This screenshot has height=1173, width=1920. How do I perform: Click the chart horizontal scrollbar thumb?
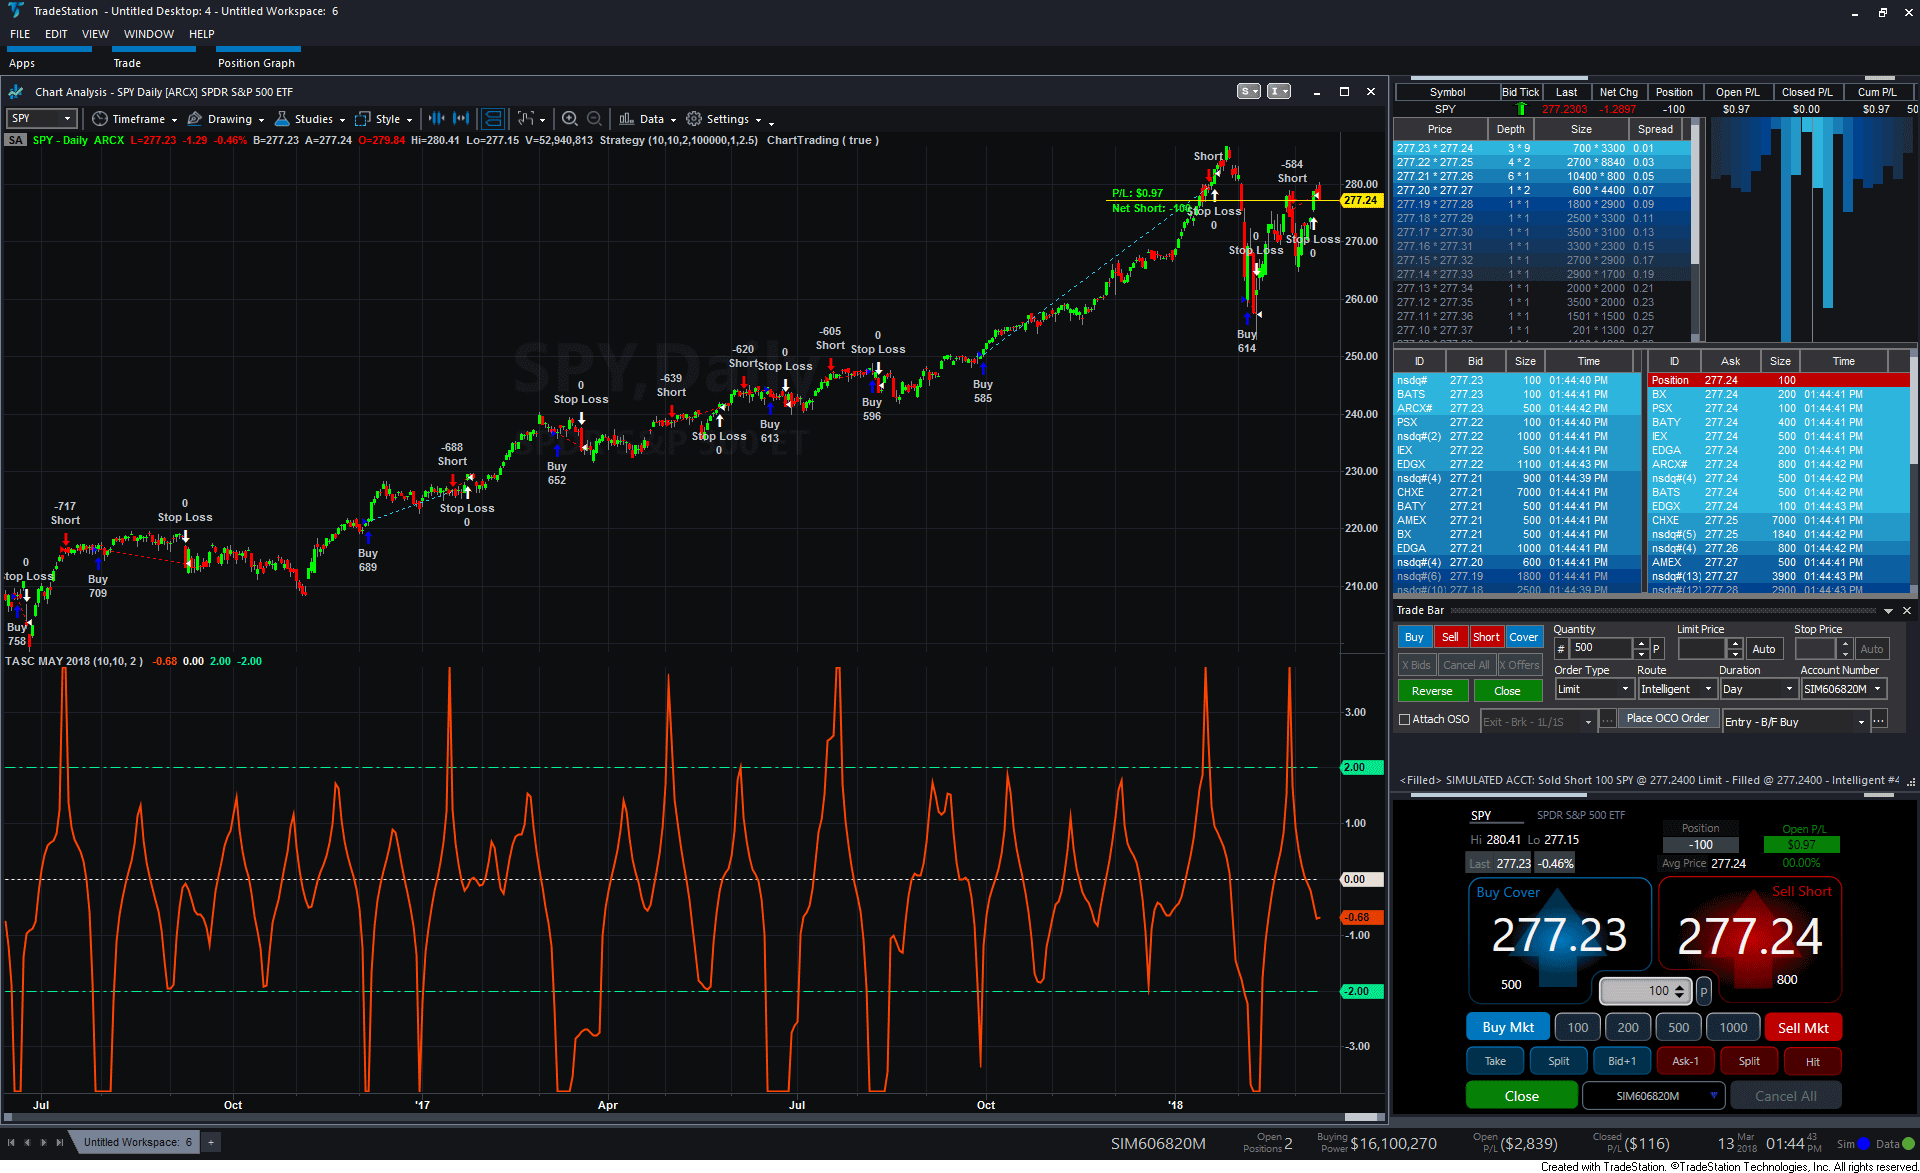tap(1362, 1117)
